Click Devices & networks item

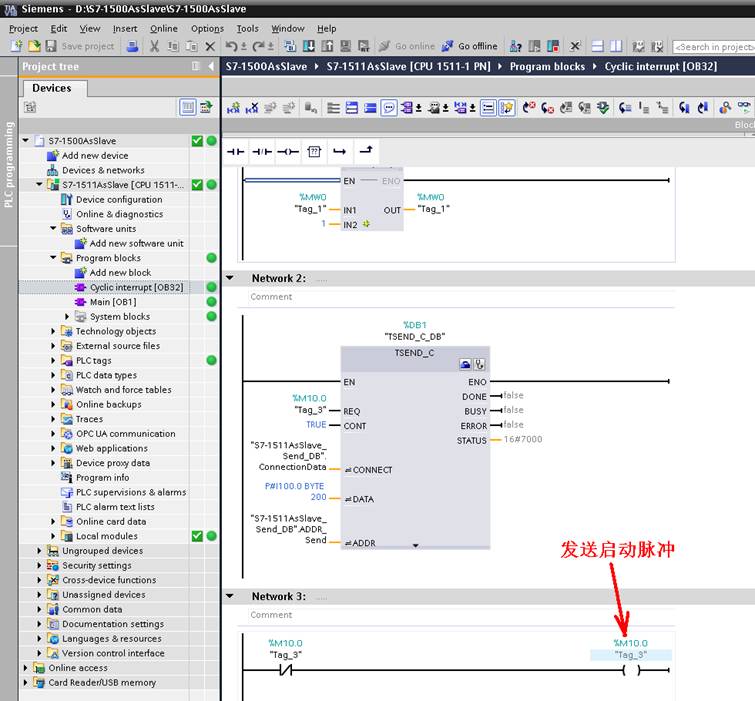[x=103, y=170]
